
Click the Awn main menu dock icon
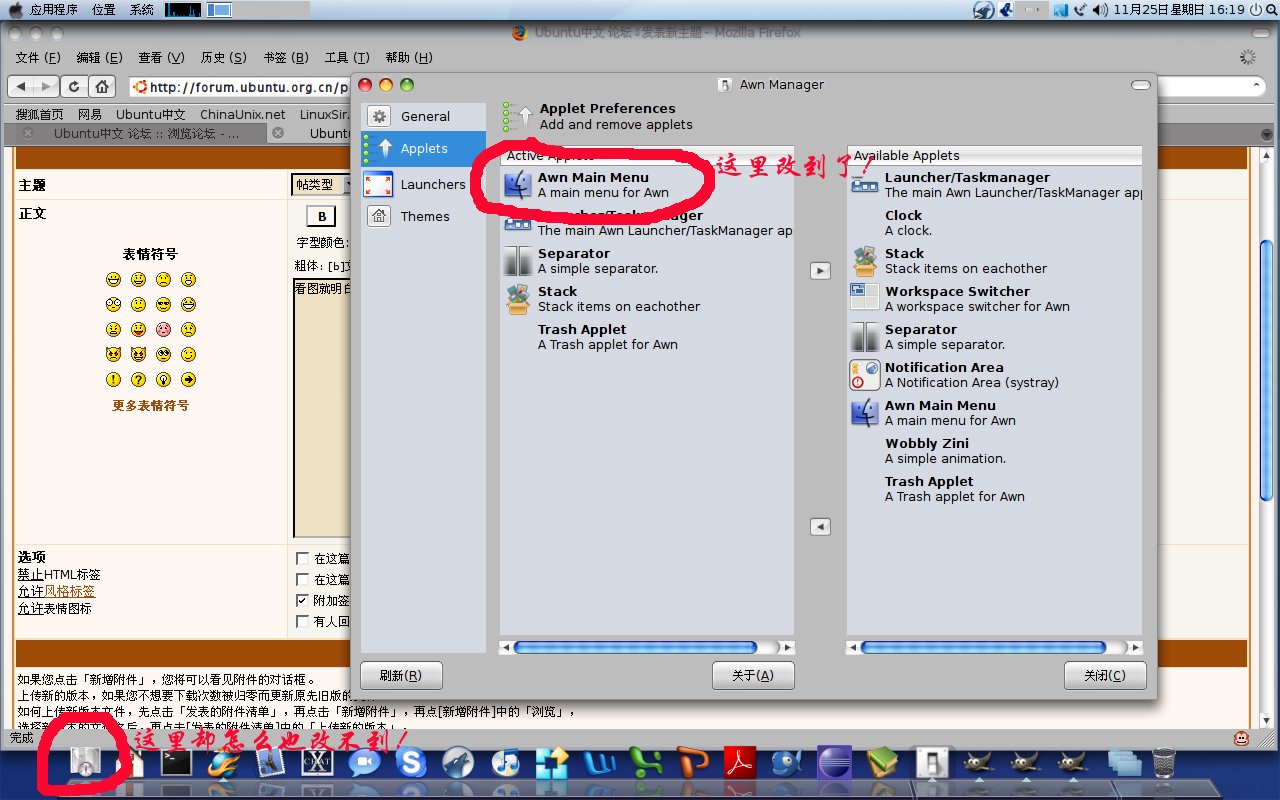click(84, 764)
